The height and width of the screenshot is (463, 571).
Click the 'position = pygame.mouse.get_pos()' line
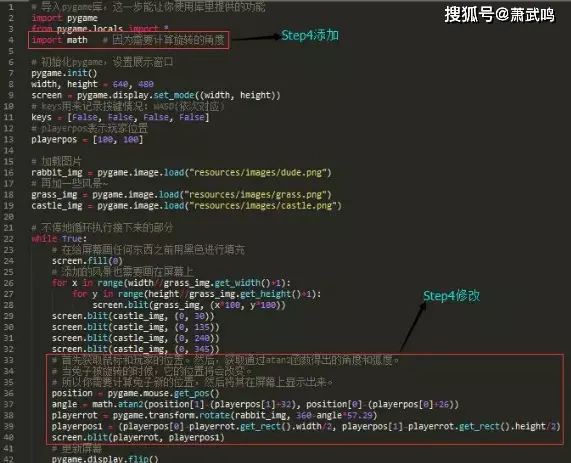tap(135, 393)
